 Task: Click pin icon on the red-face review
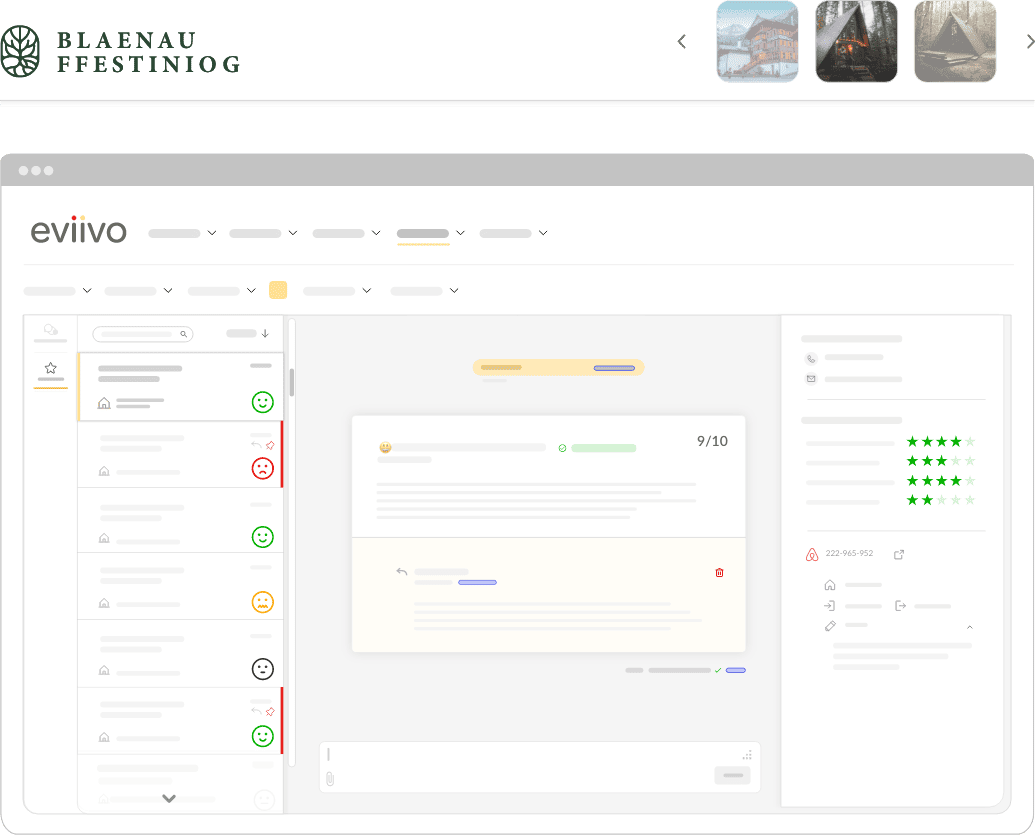[270, 445]
